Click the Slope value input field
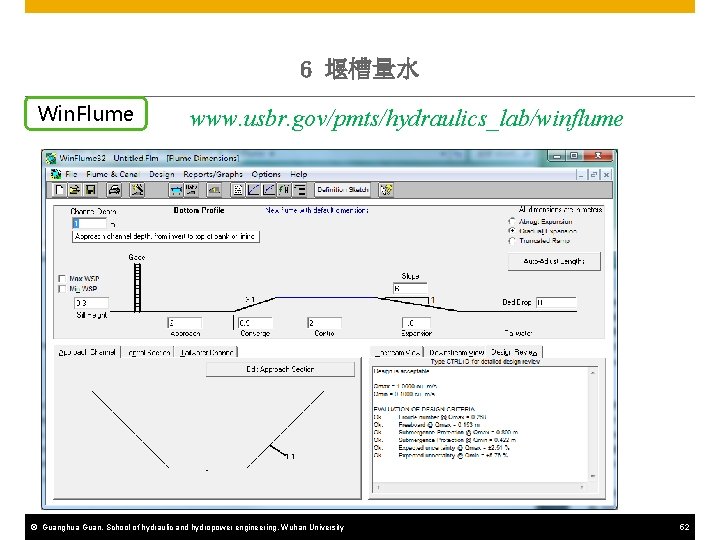Viewport: 720px width, 540px height. (410, 288)
